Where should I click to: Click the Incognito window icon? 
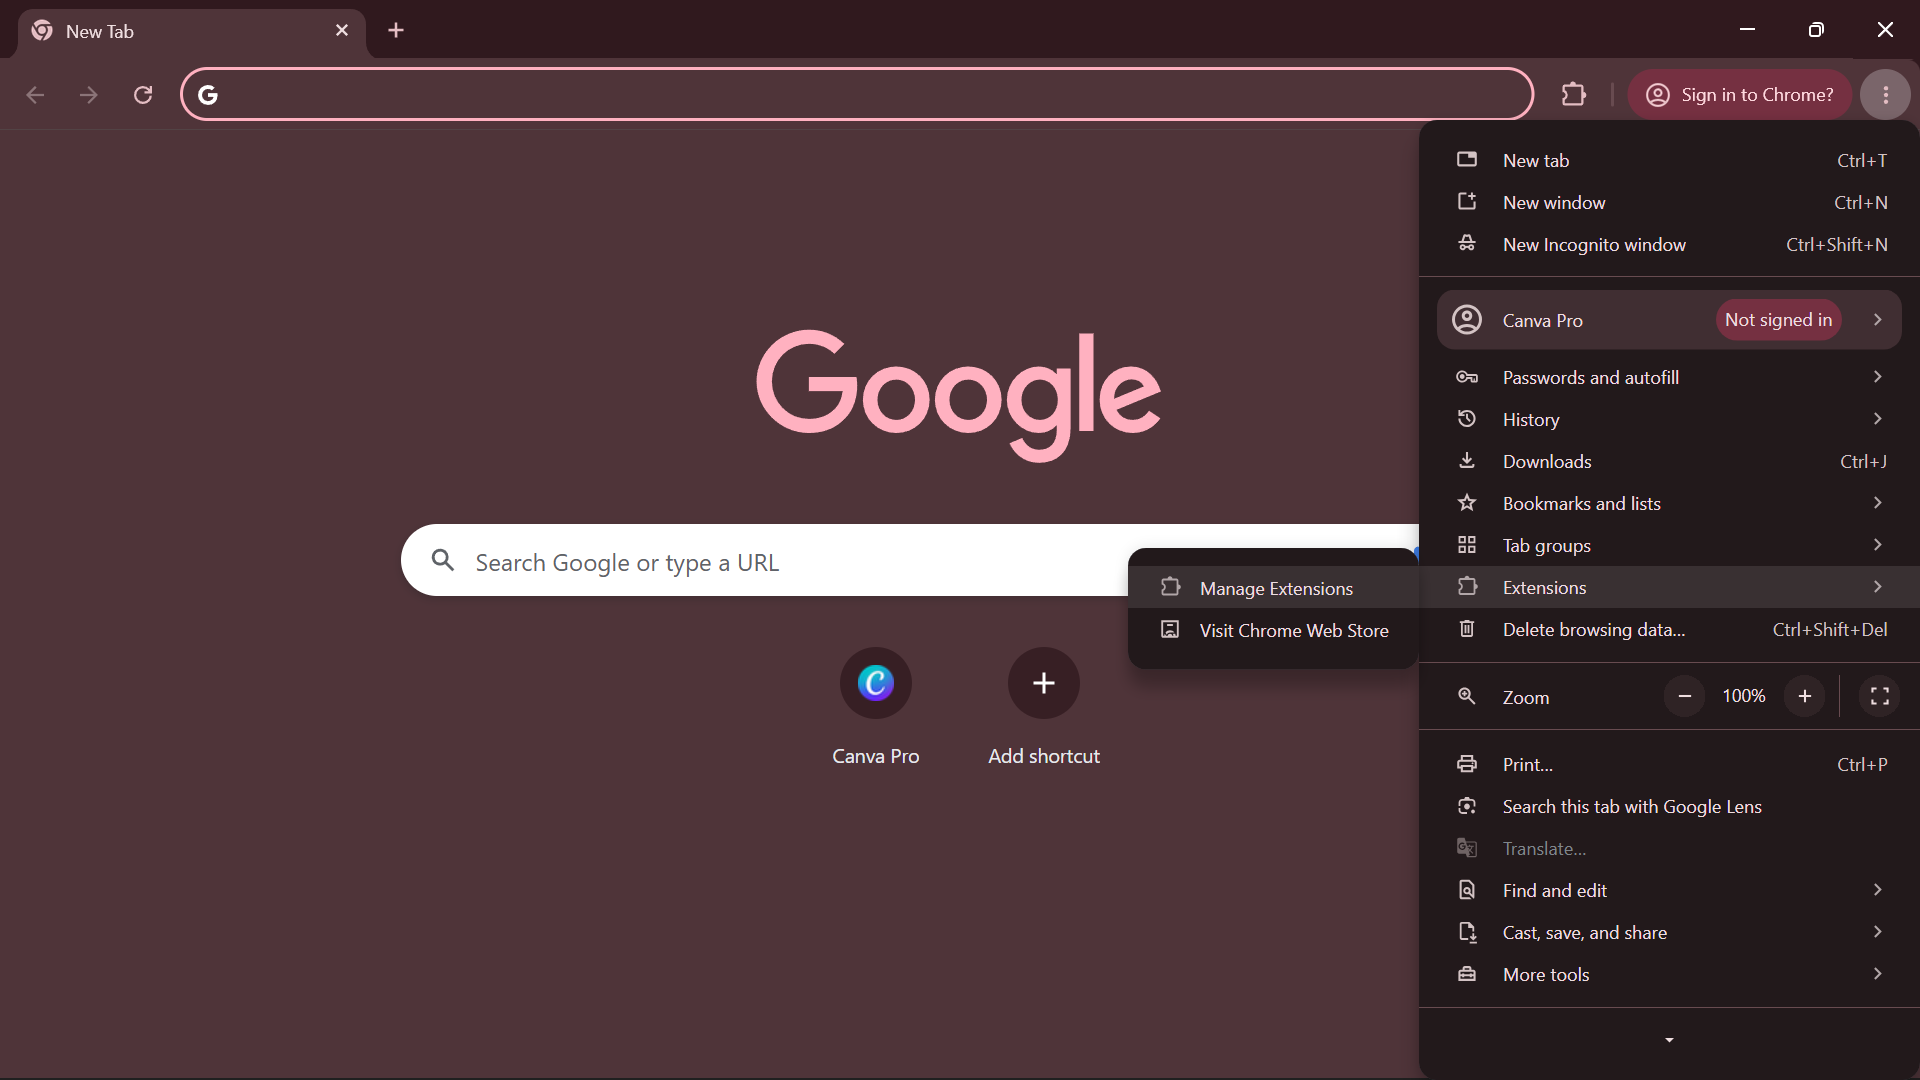1467,244
